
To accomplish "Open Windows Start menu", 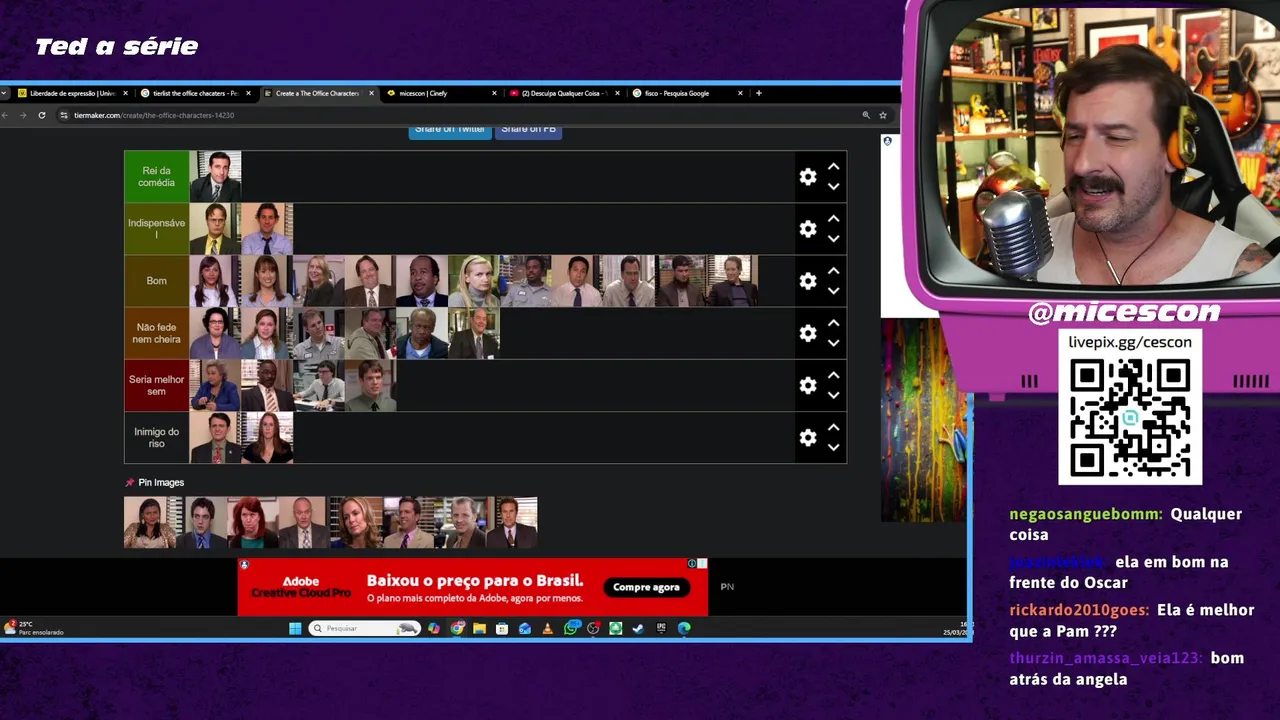I will (295, 628).
